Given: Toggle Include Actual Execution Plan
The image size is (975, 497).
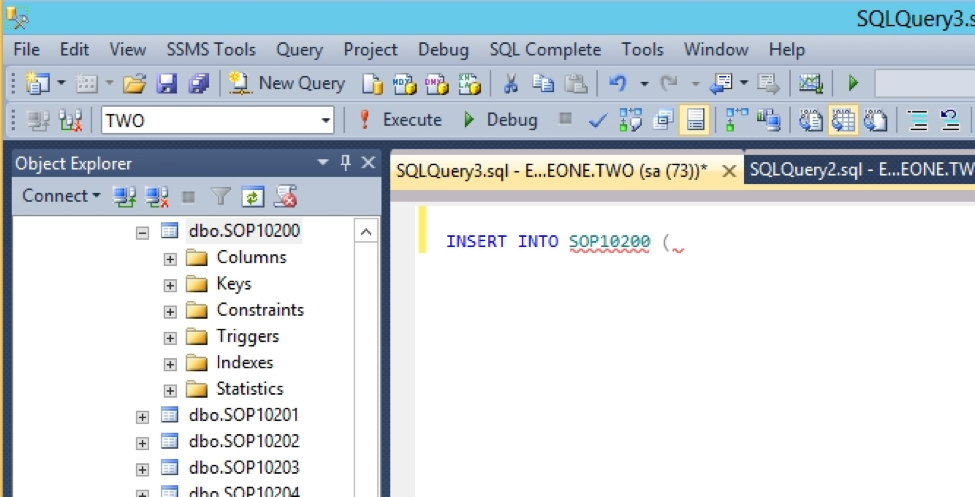Looking at the screenshot, I should (x=737, y=120).
